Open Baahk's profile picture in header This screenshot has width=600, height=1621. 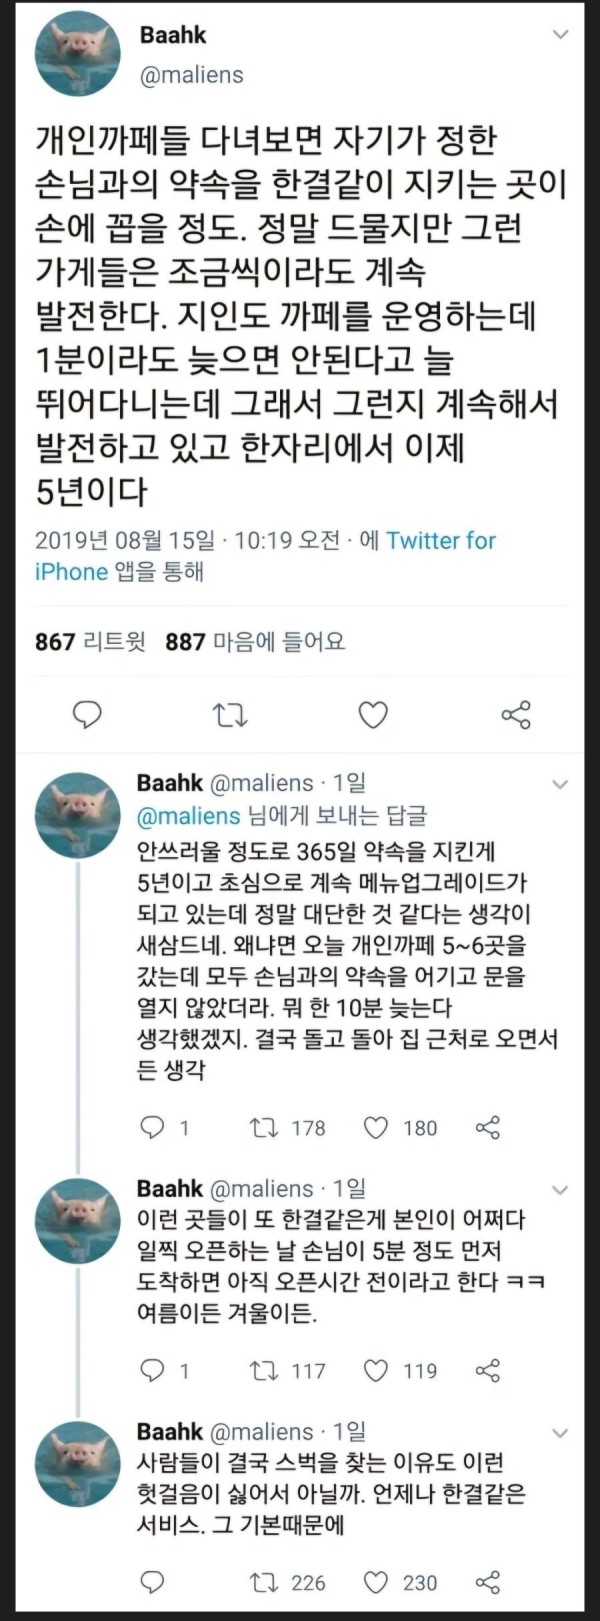(78, 56)
